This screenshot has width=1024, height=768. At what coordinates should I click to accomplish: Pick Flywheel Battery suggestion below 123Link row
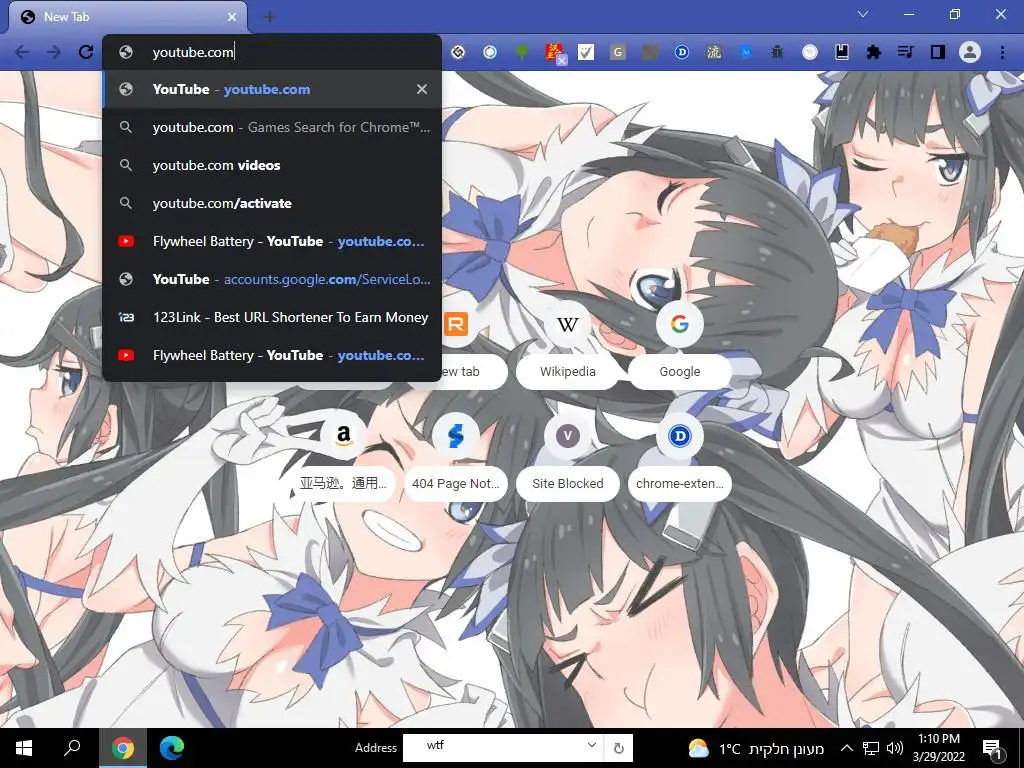pyautogui.click(x=272, y=355)
